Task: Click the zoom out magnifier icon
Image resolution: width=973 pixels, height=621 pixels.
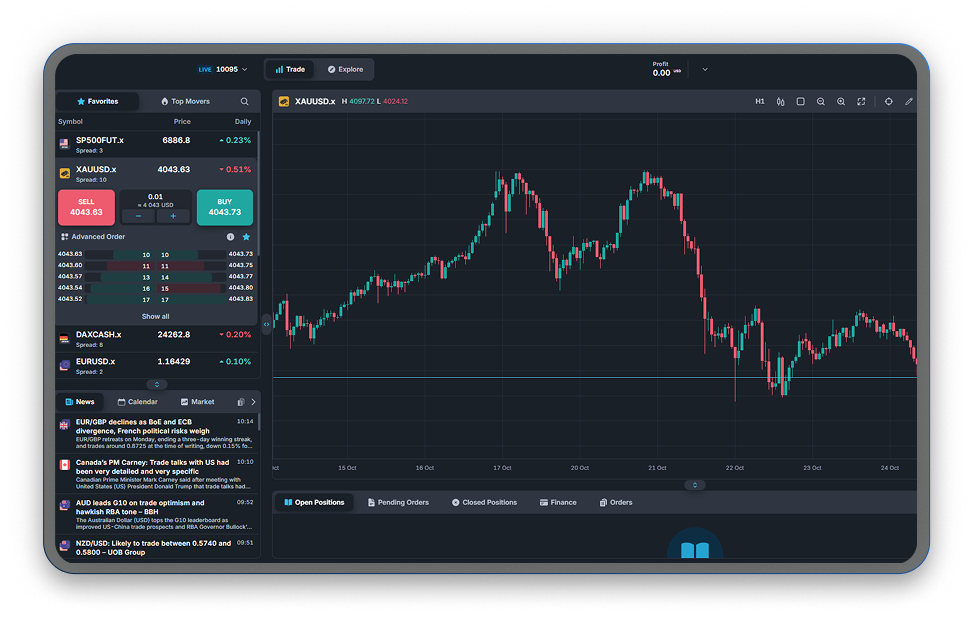Action: click(x=821, y=101)
